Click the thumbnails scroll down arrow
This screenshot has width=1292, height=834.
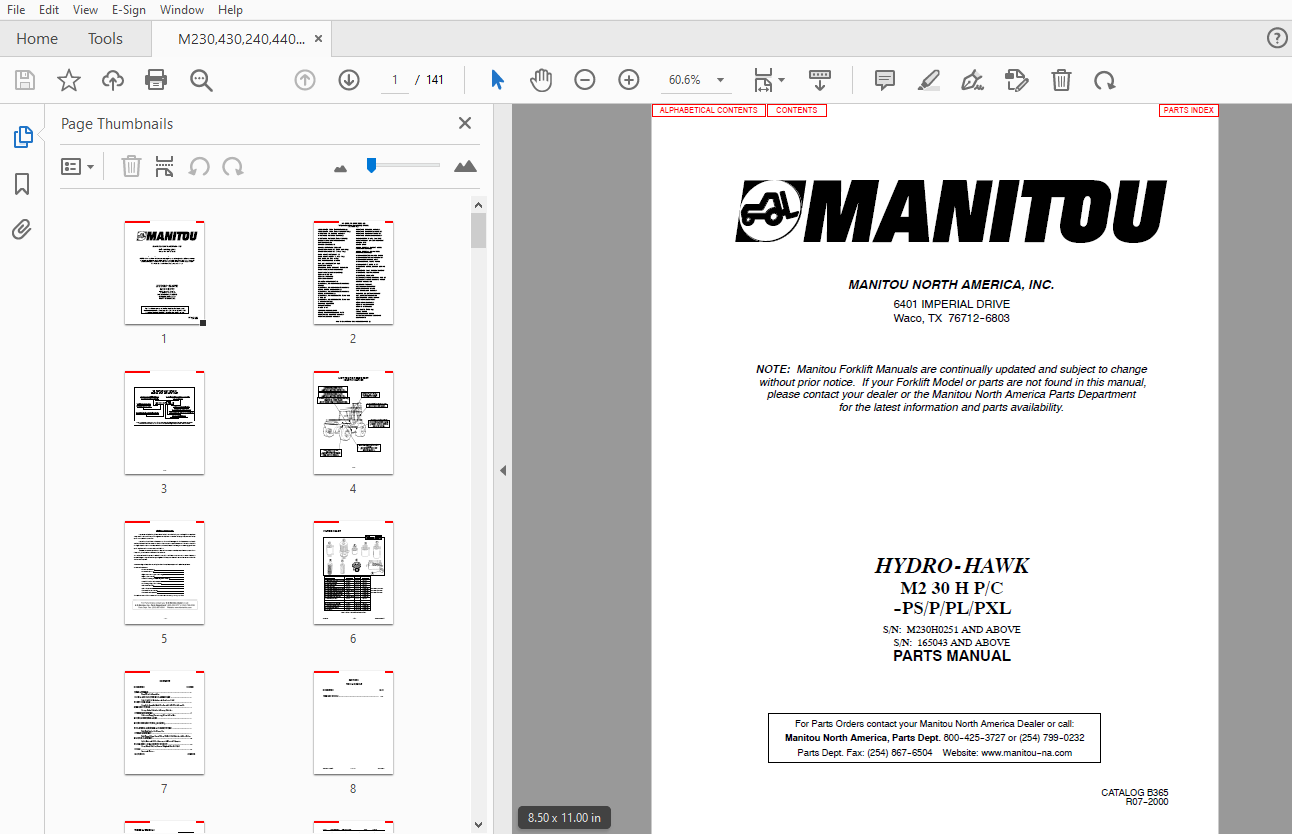[479, 825]
